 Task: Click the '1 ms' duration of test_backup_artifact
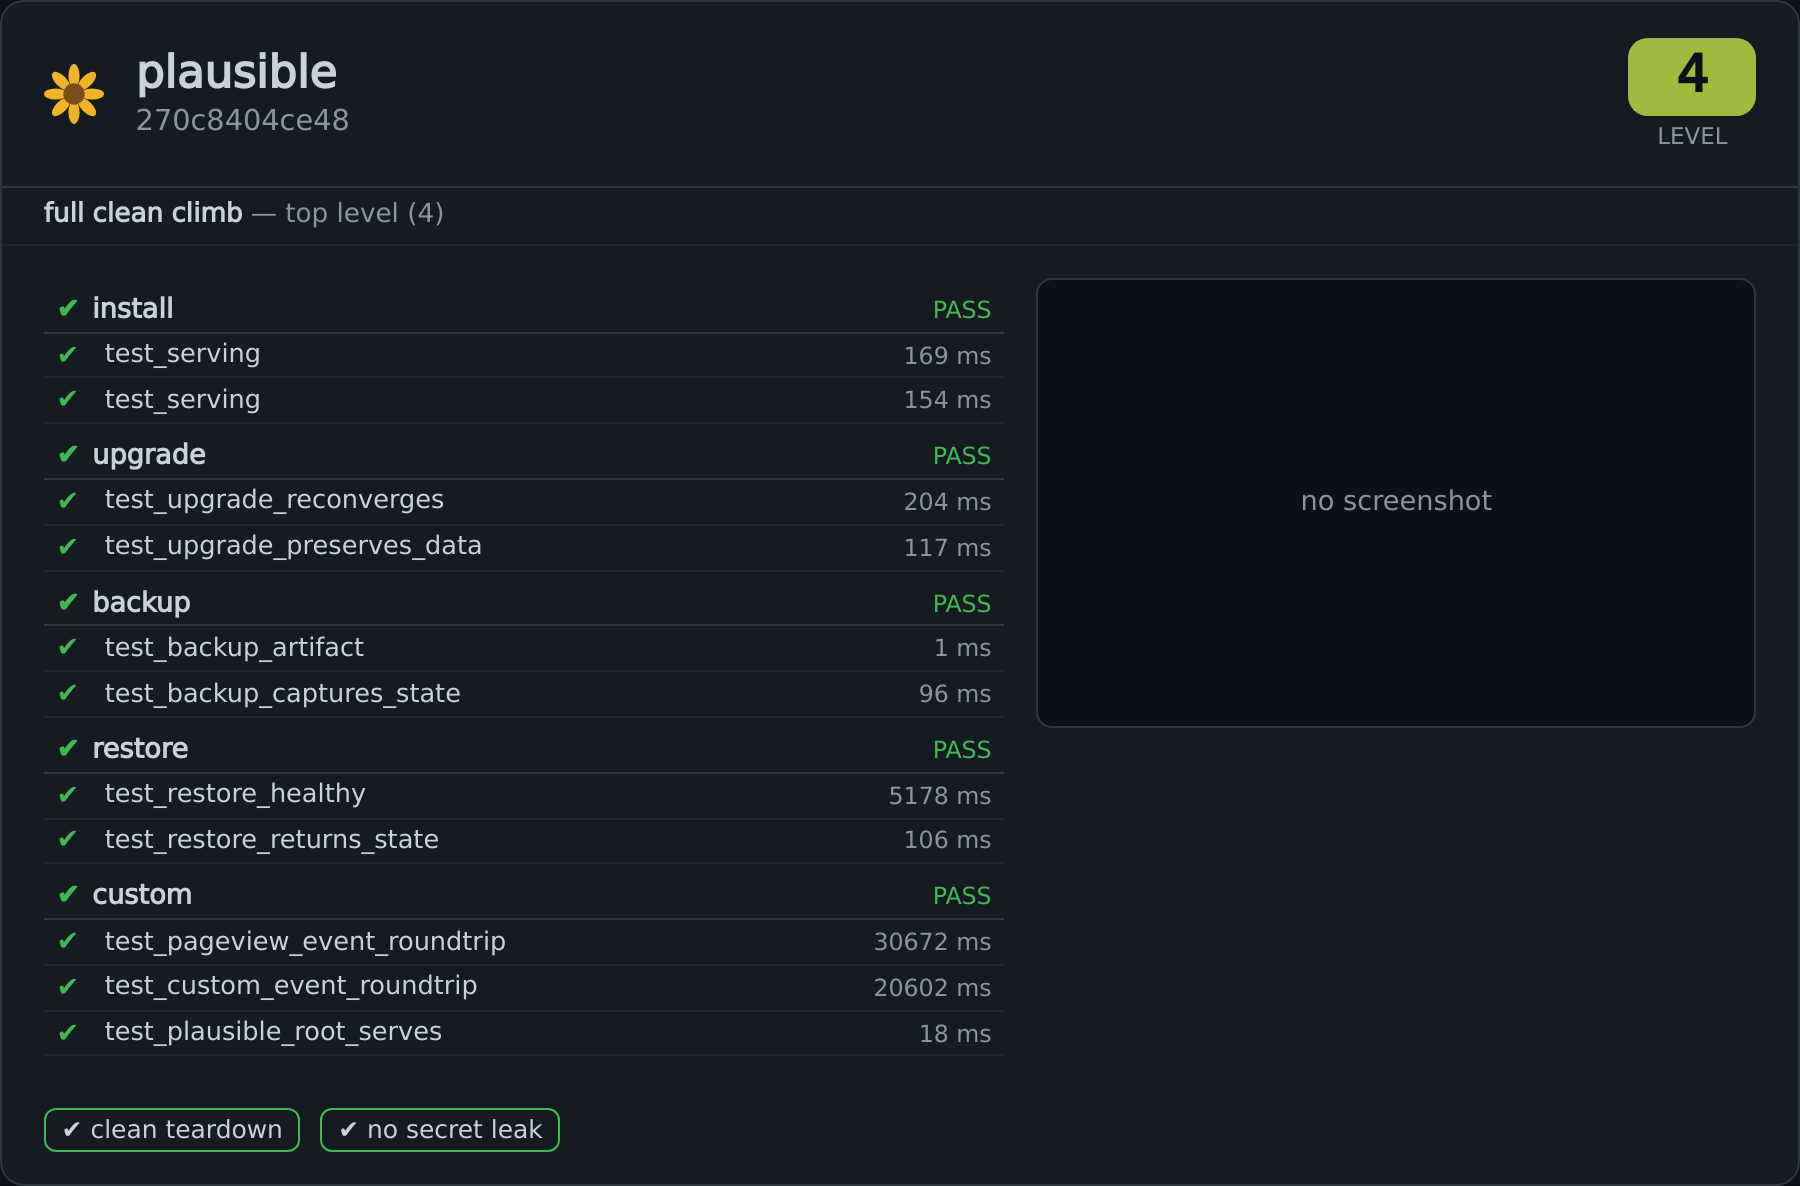tap(962, 648)
